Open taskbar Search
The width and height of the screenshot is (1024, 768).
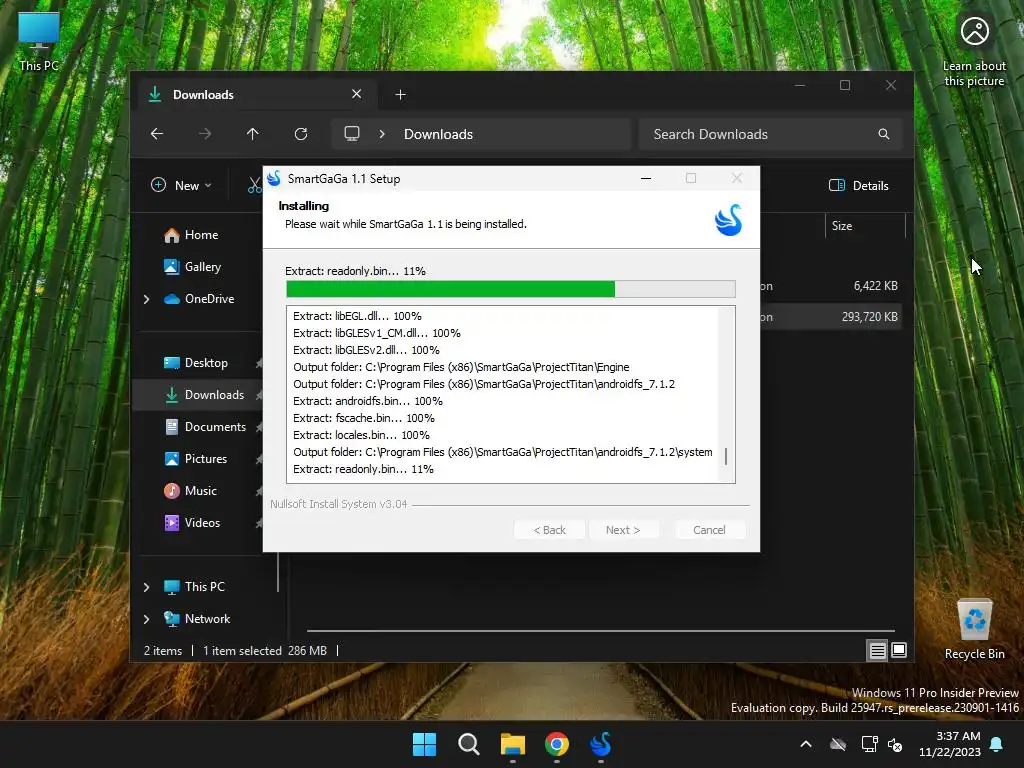[468, 744]
